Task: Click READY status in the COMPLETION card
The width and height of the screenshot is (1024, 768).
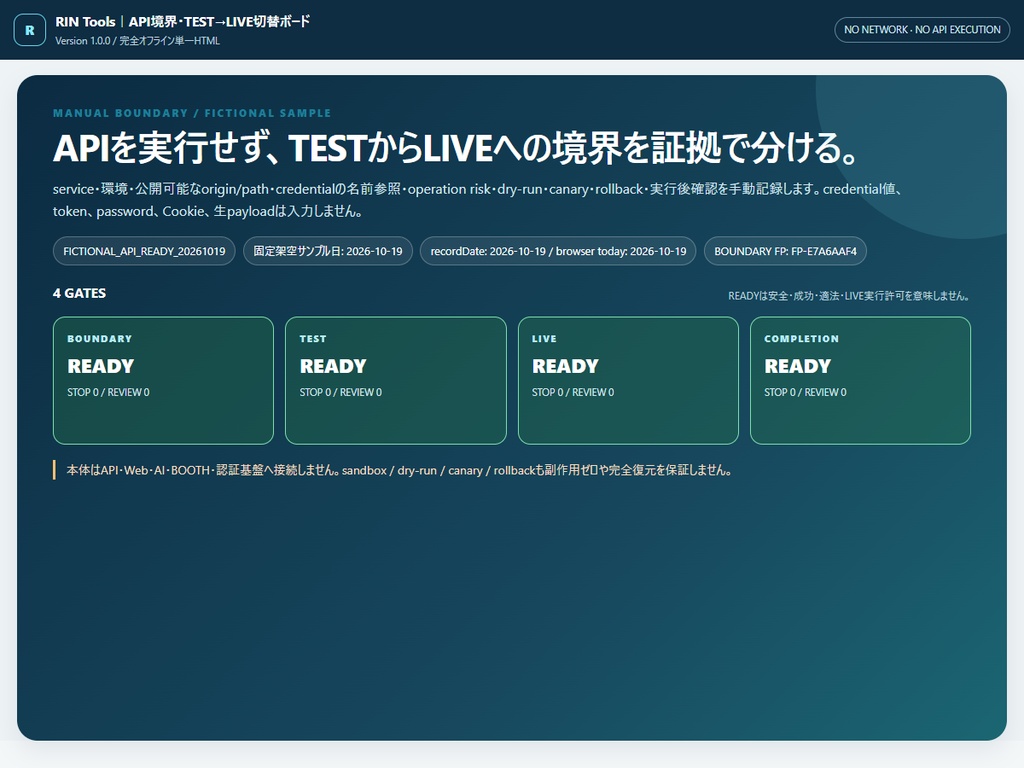Action: click(x=798, y=366)
